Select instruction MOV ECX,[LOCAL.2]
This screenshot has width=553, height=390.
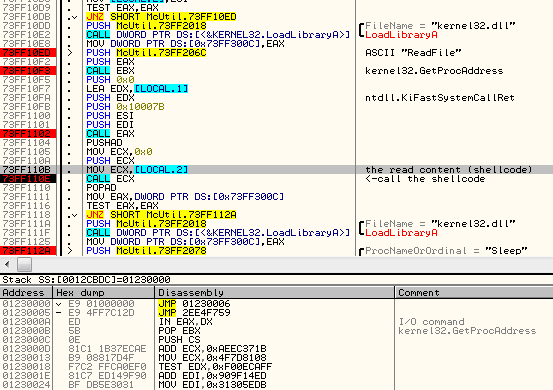click(137, 170)
